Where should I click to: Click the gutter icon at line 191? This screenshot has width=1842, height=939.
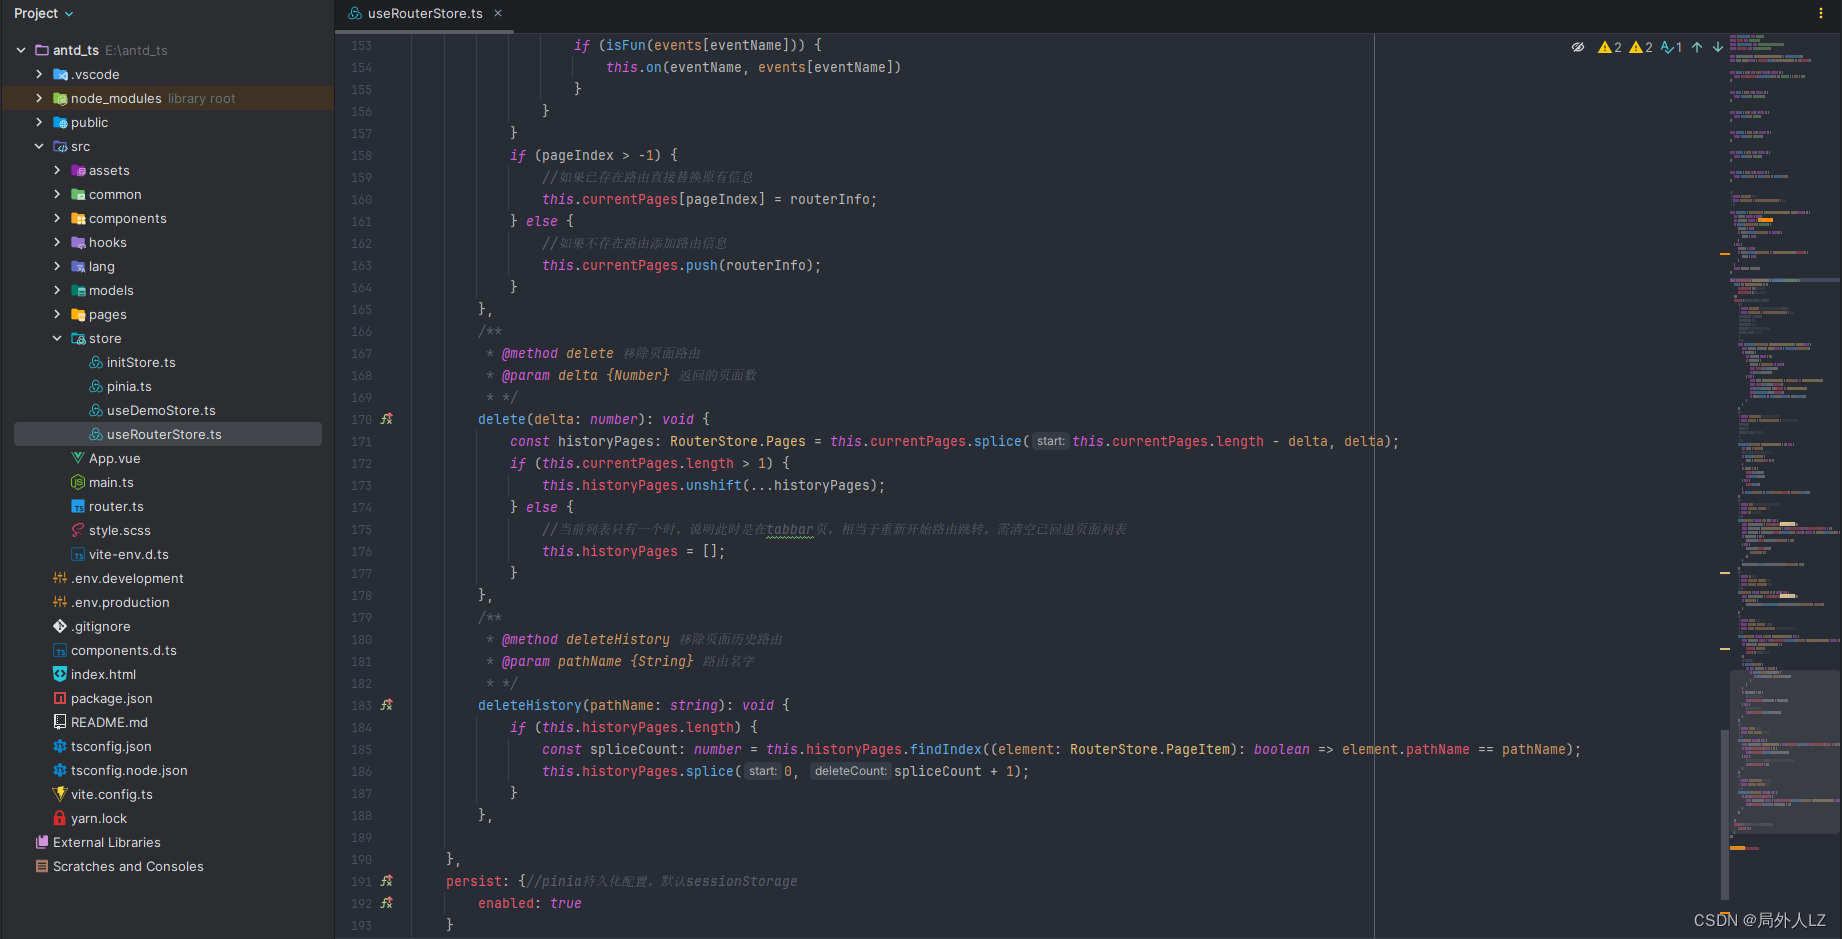click(x=387, y=881)
